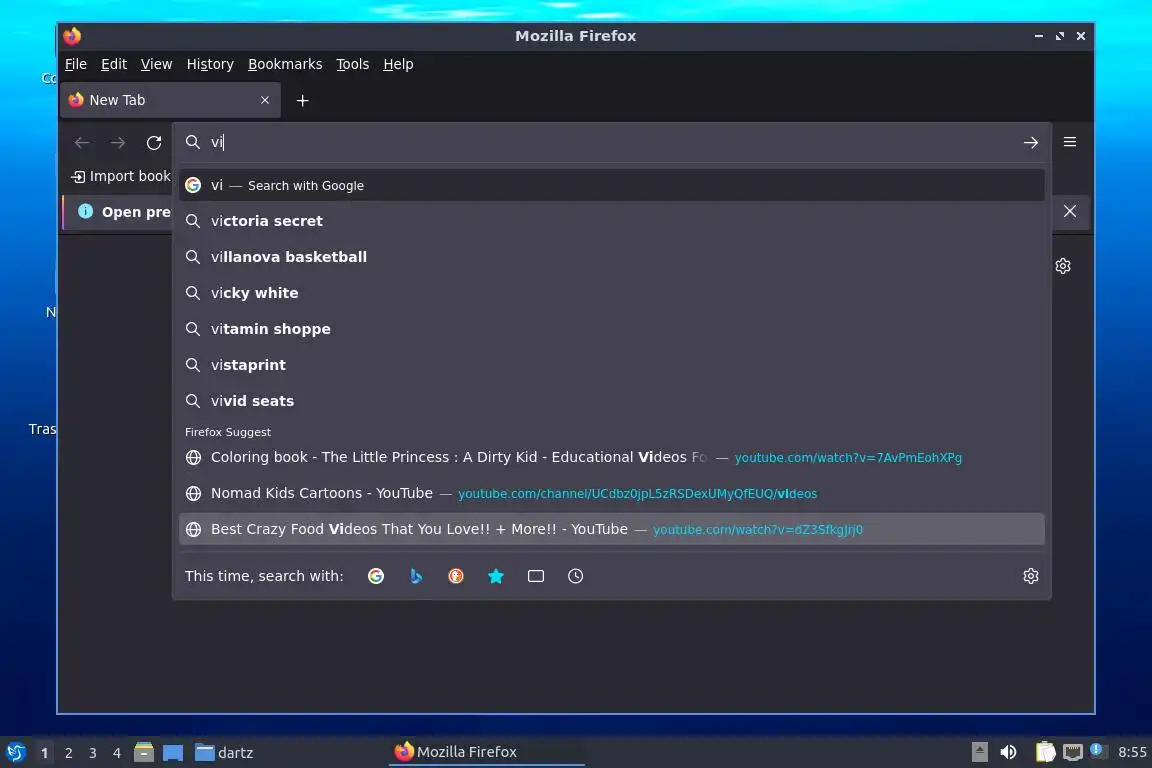Click the network monitor tray icon
The image size is (1152, 768).
(x=1073, y=752)
